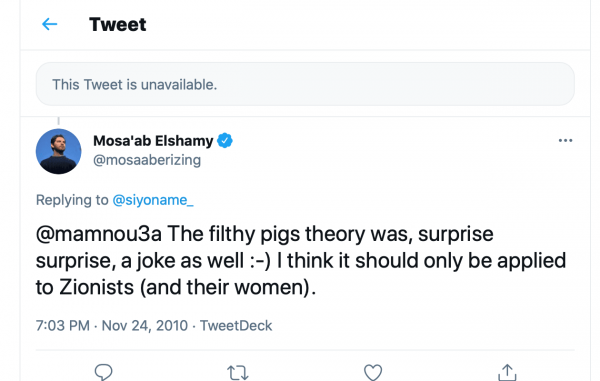
Task: Click the blue verified badge
Action: coord(225,141)
